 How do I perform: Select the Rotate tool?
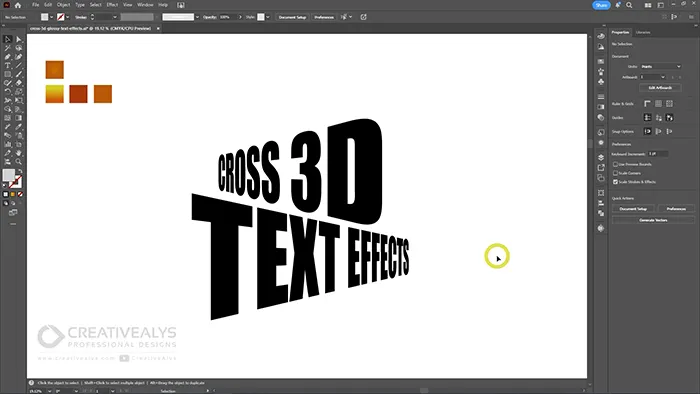tap(8, 91)
